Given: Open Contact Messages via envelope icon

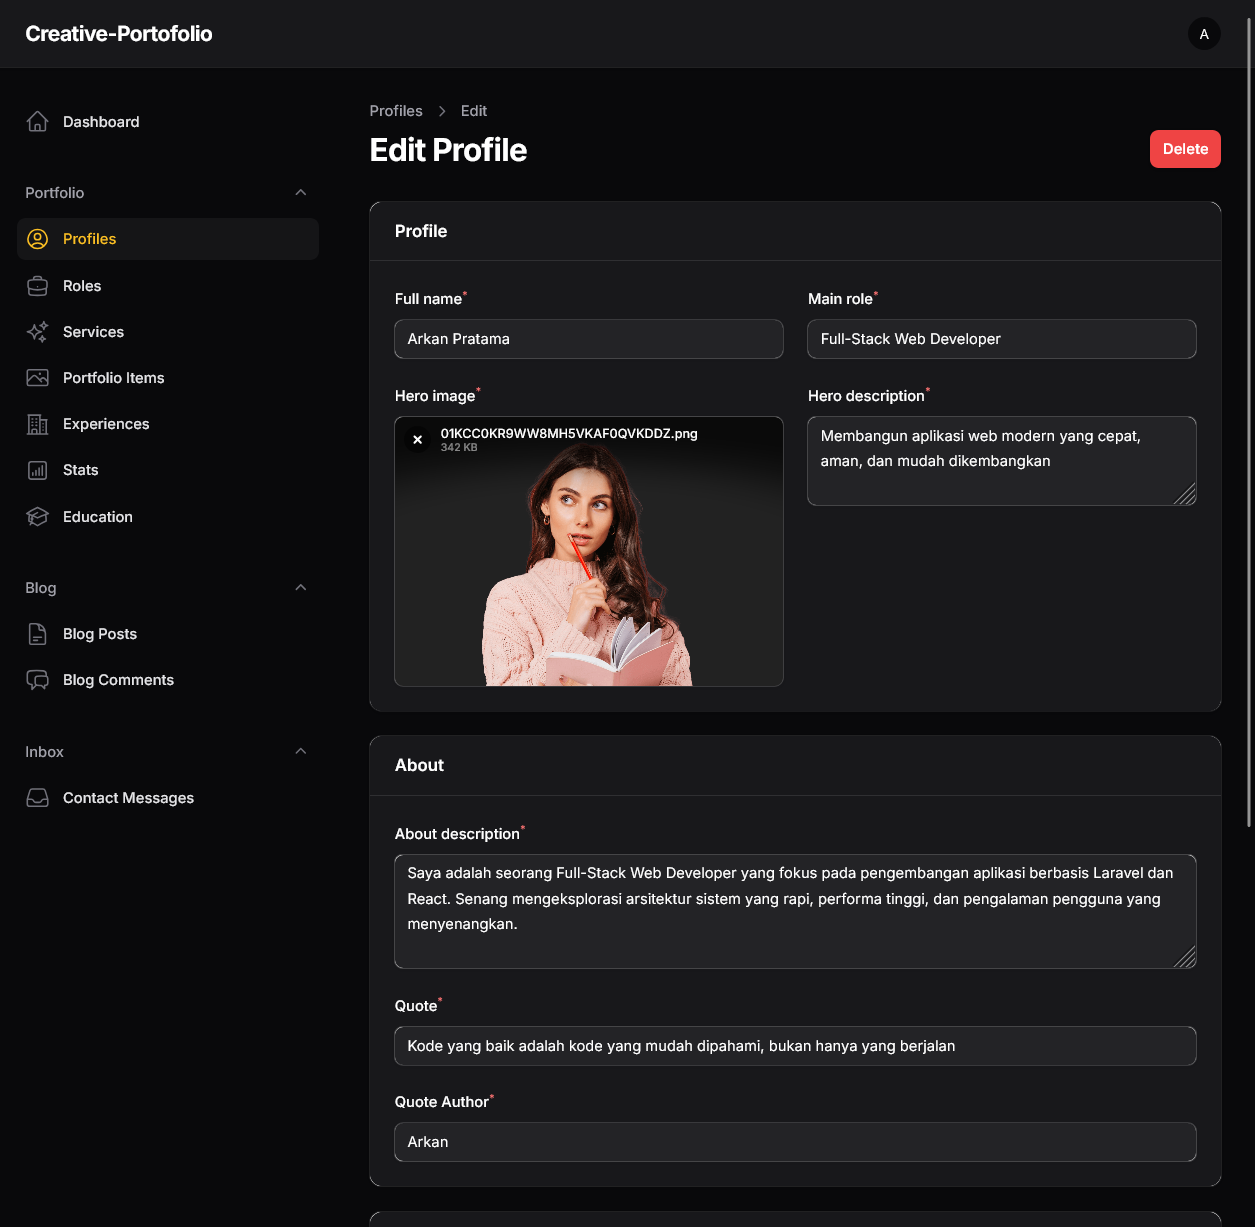Looking at the screenshot, I should (37, 797).
